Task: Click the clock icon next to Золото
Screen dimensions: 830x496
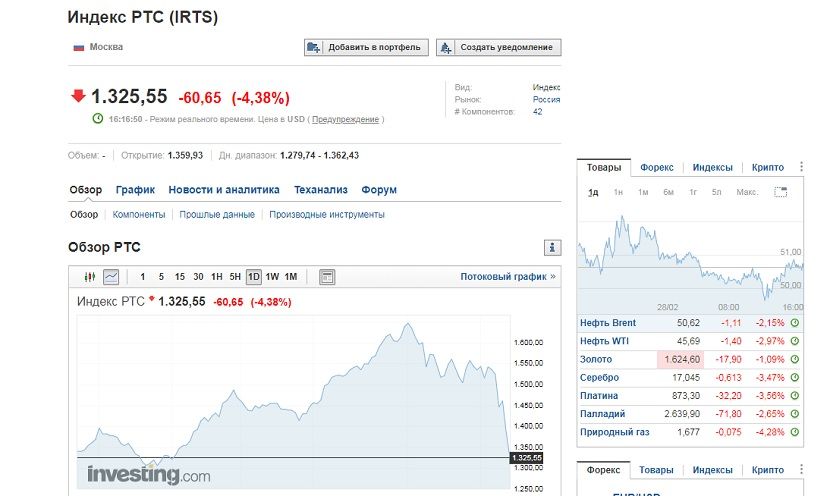Action: point(795,359)
